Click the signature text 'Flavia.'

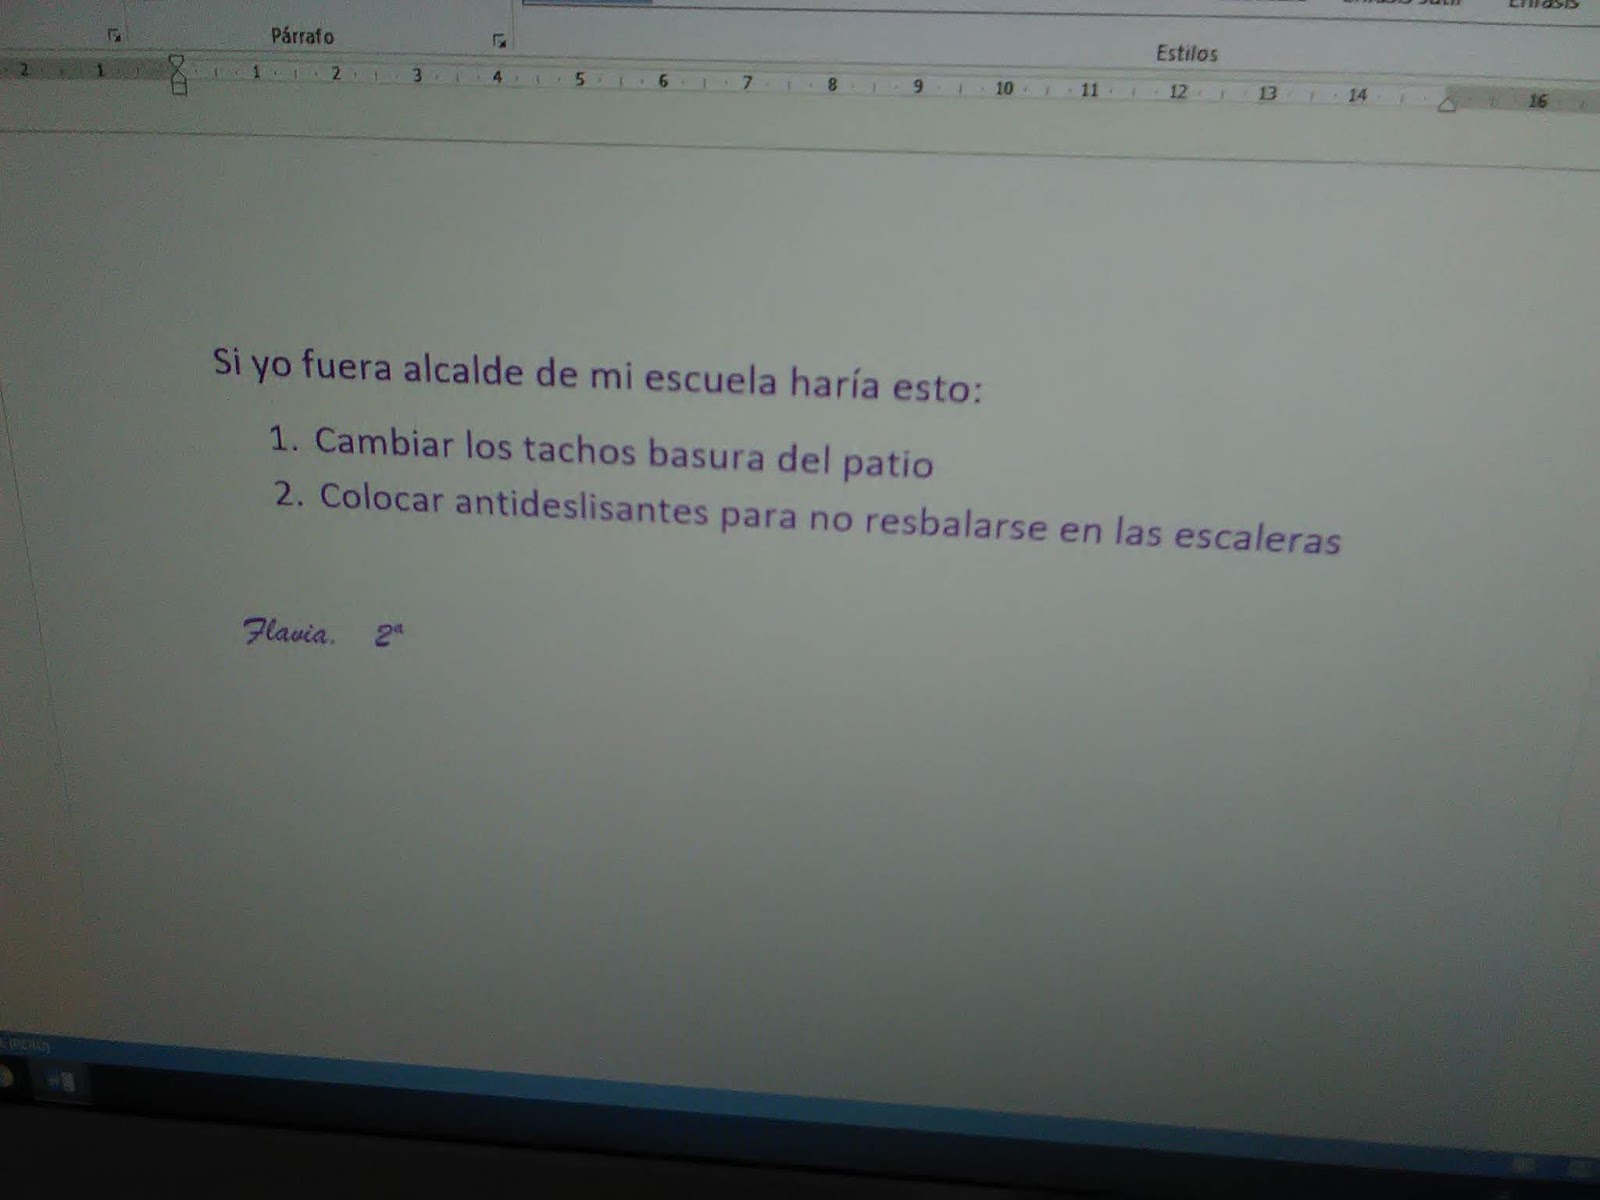click(290, 632)
